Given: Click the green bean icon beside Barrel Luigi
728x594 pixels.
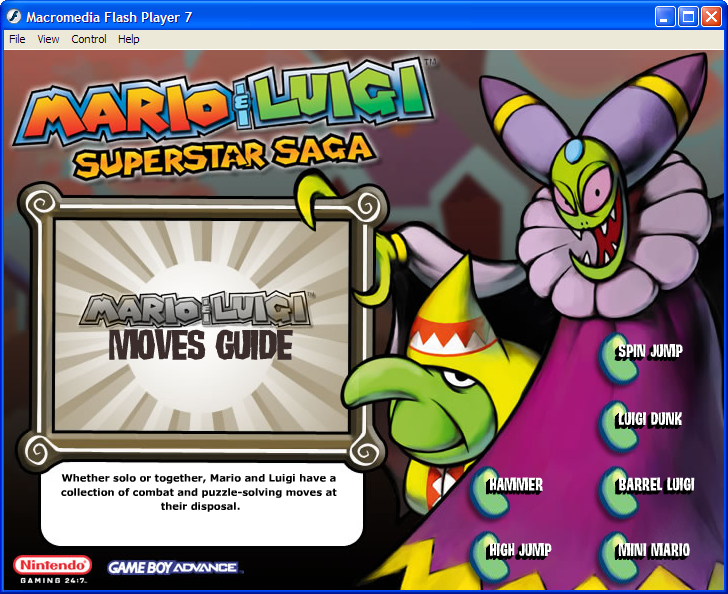Looking at the screenshot, I should (x=617, y=493).
